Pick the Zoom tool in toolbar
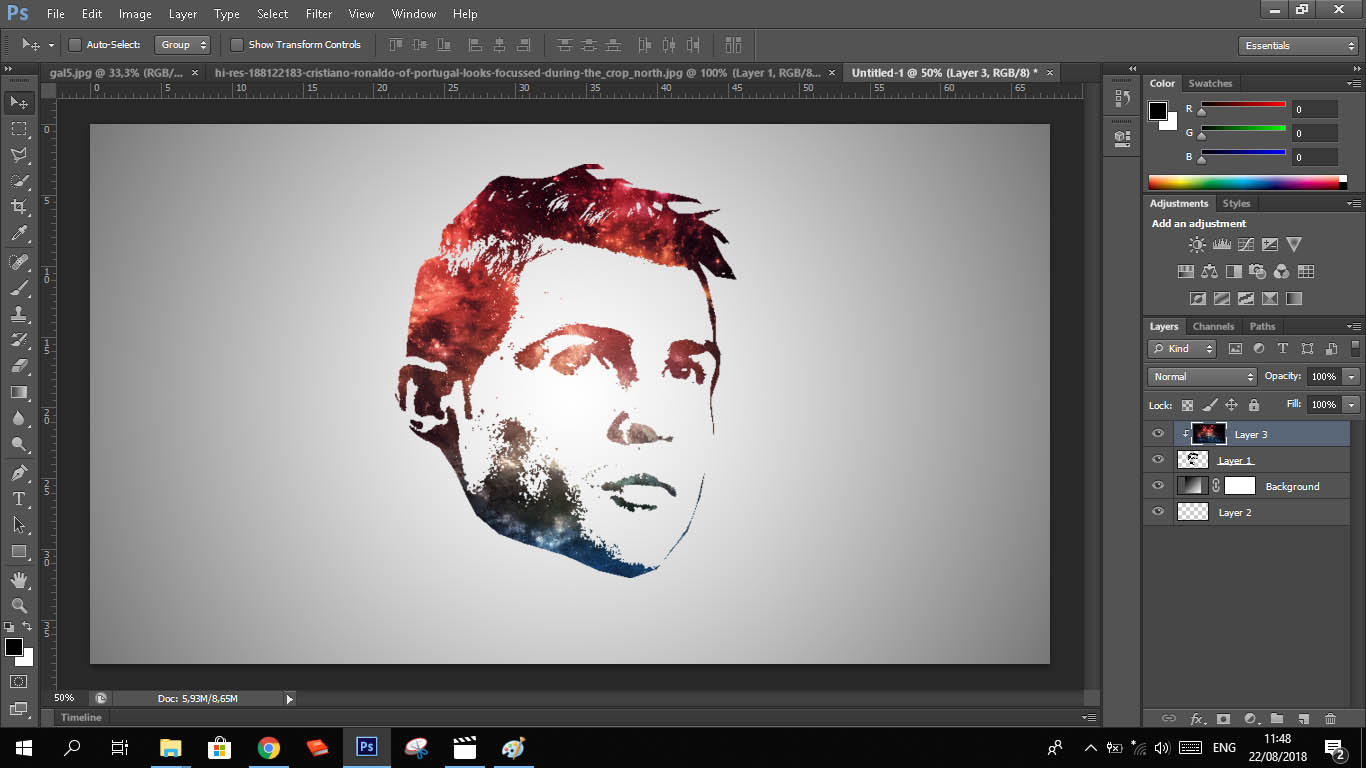This screenshot has height=768, width=1366. click(x=19, y=605)
